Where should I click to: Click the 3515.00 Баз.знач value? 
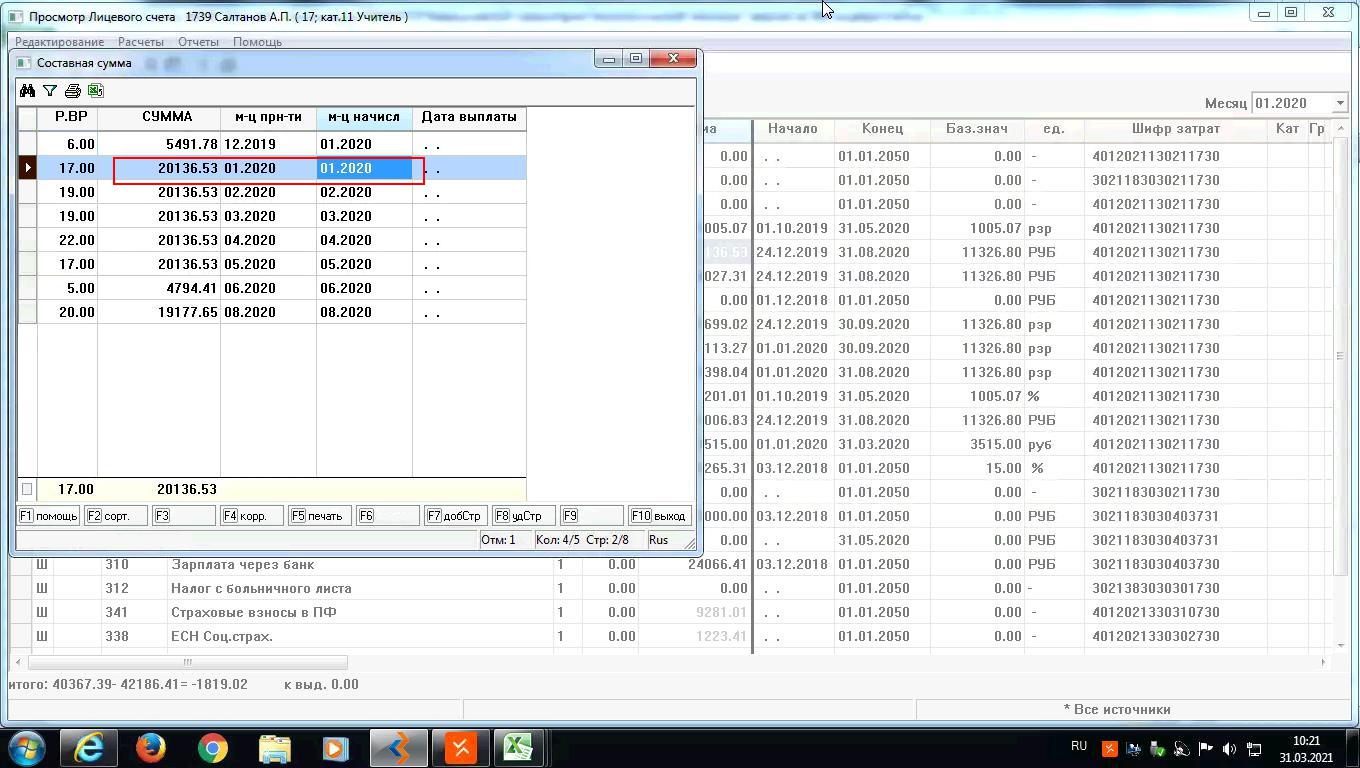tap(977, 444)
